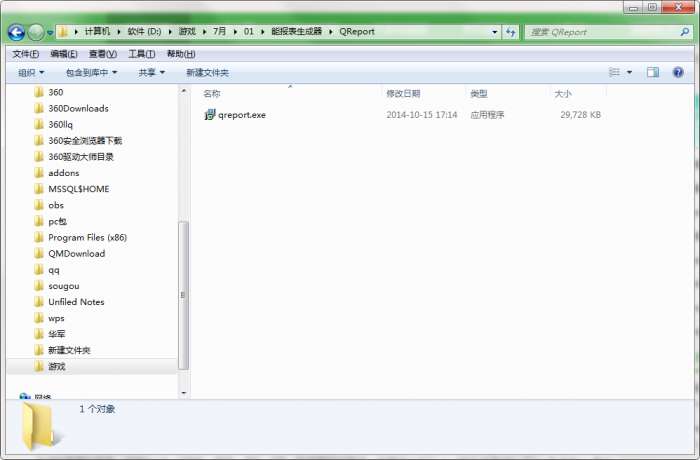Click the Back navigation arrow button
700x460 pixels.
pos(17,32)
